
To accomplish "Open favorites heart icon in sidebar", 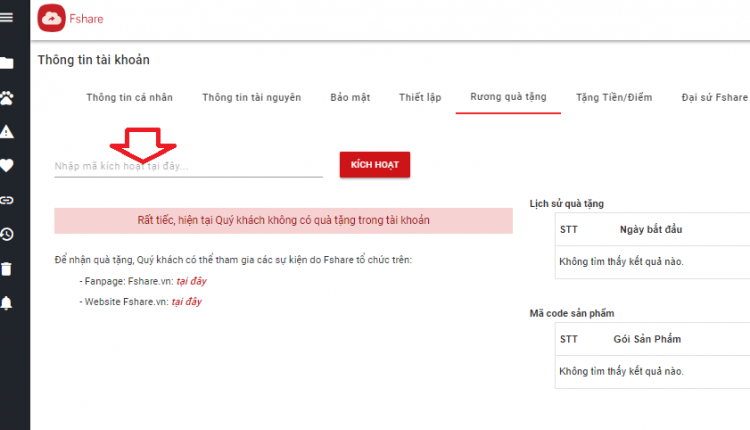I will pyautogui.click(x=6, y=165).
